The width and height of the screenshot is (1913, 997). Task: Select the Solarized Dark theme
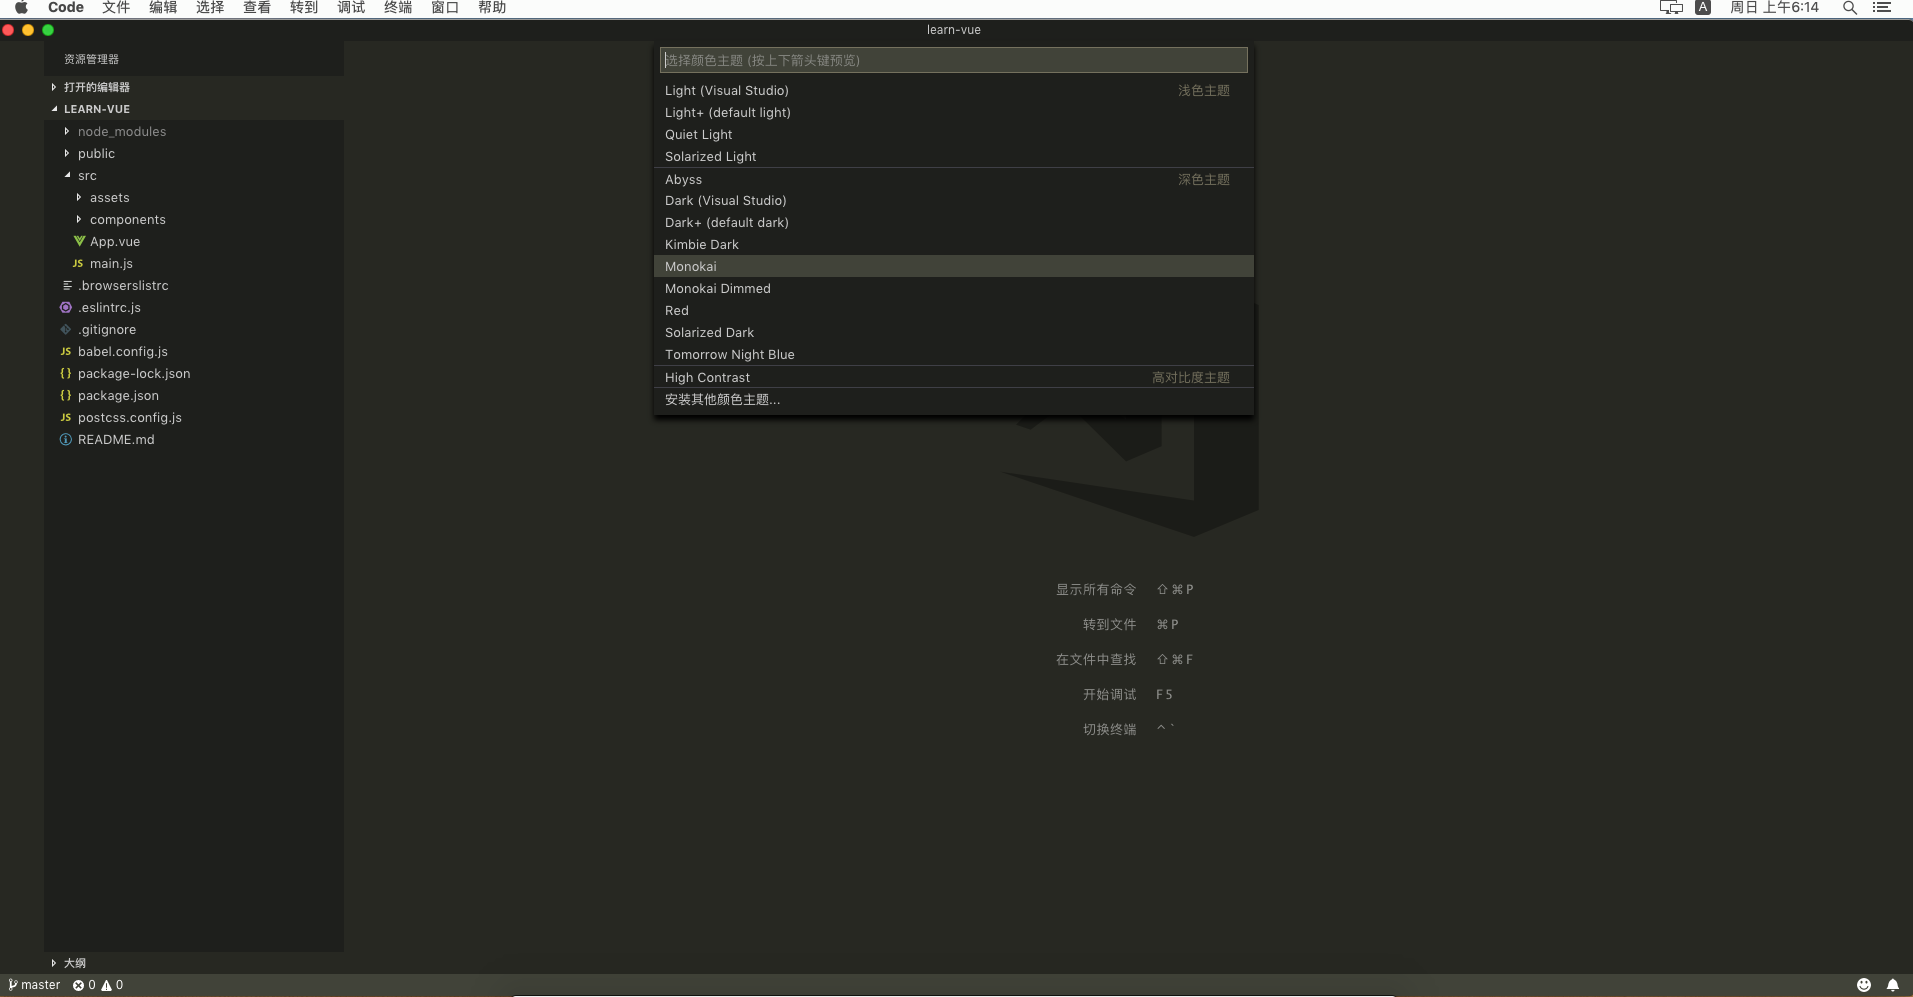click(x=709, y=332)
